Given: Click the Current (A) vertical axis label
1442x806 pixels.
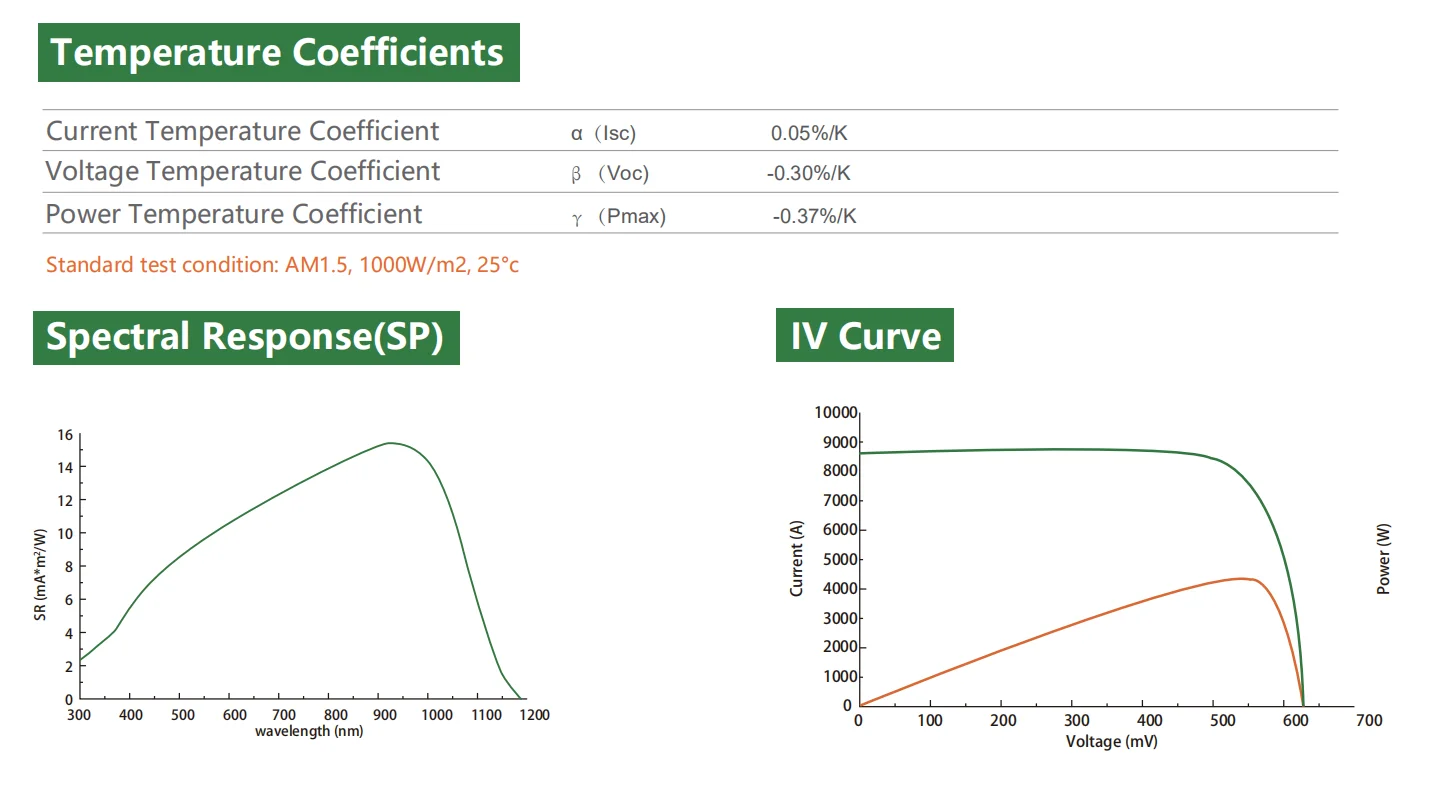Looking at the screenshot, I should point(797,558).
